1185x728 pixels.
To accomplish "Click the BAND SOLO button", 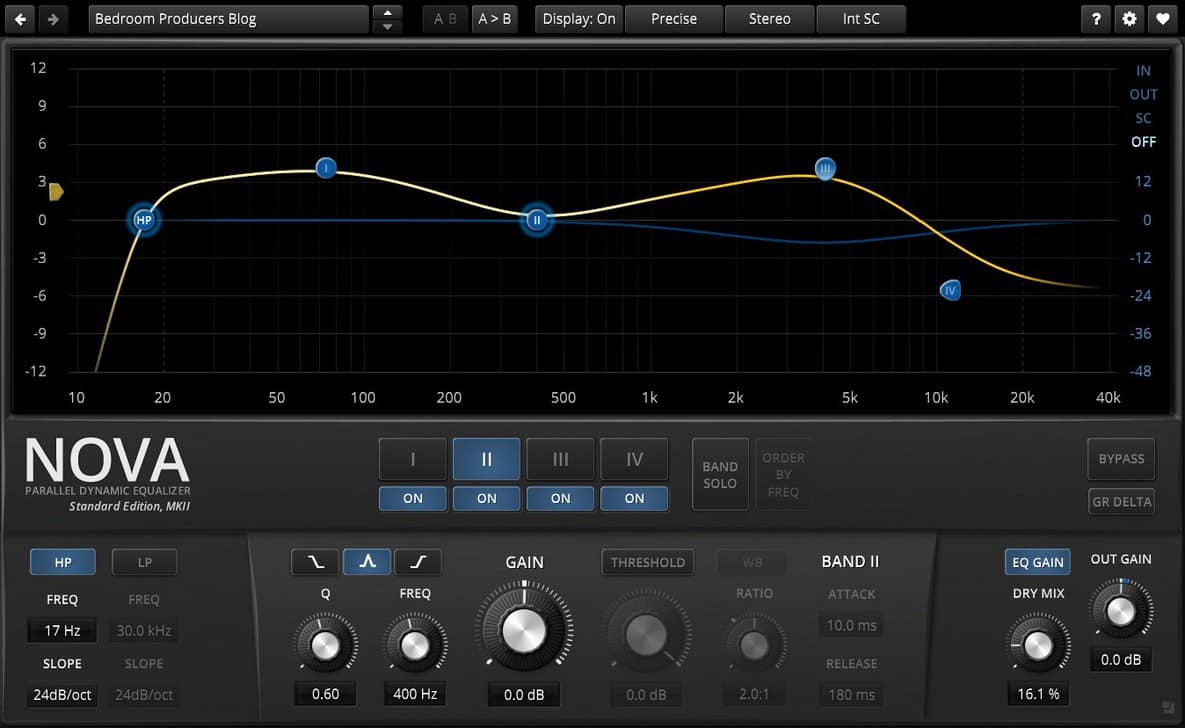I will 720,474.
